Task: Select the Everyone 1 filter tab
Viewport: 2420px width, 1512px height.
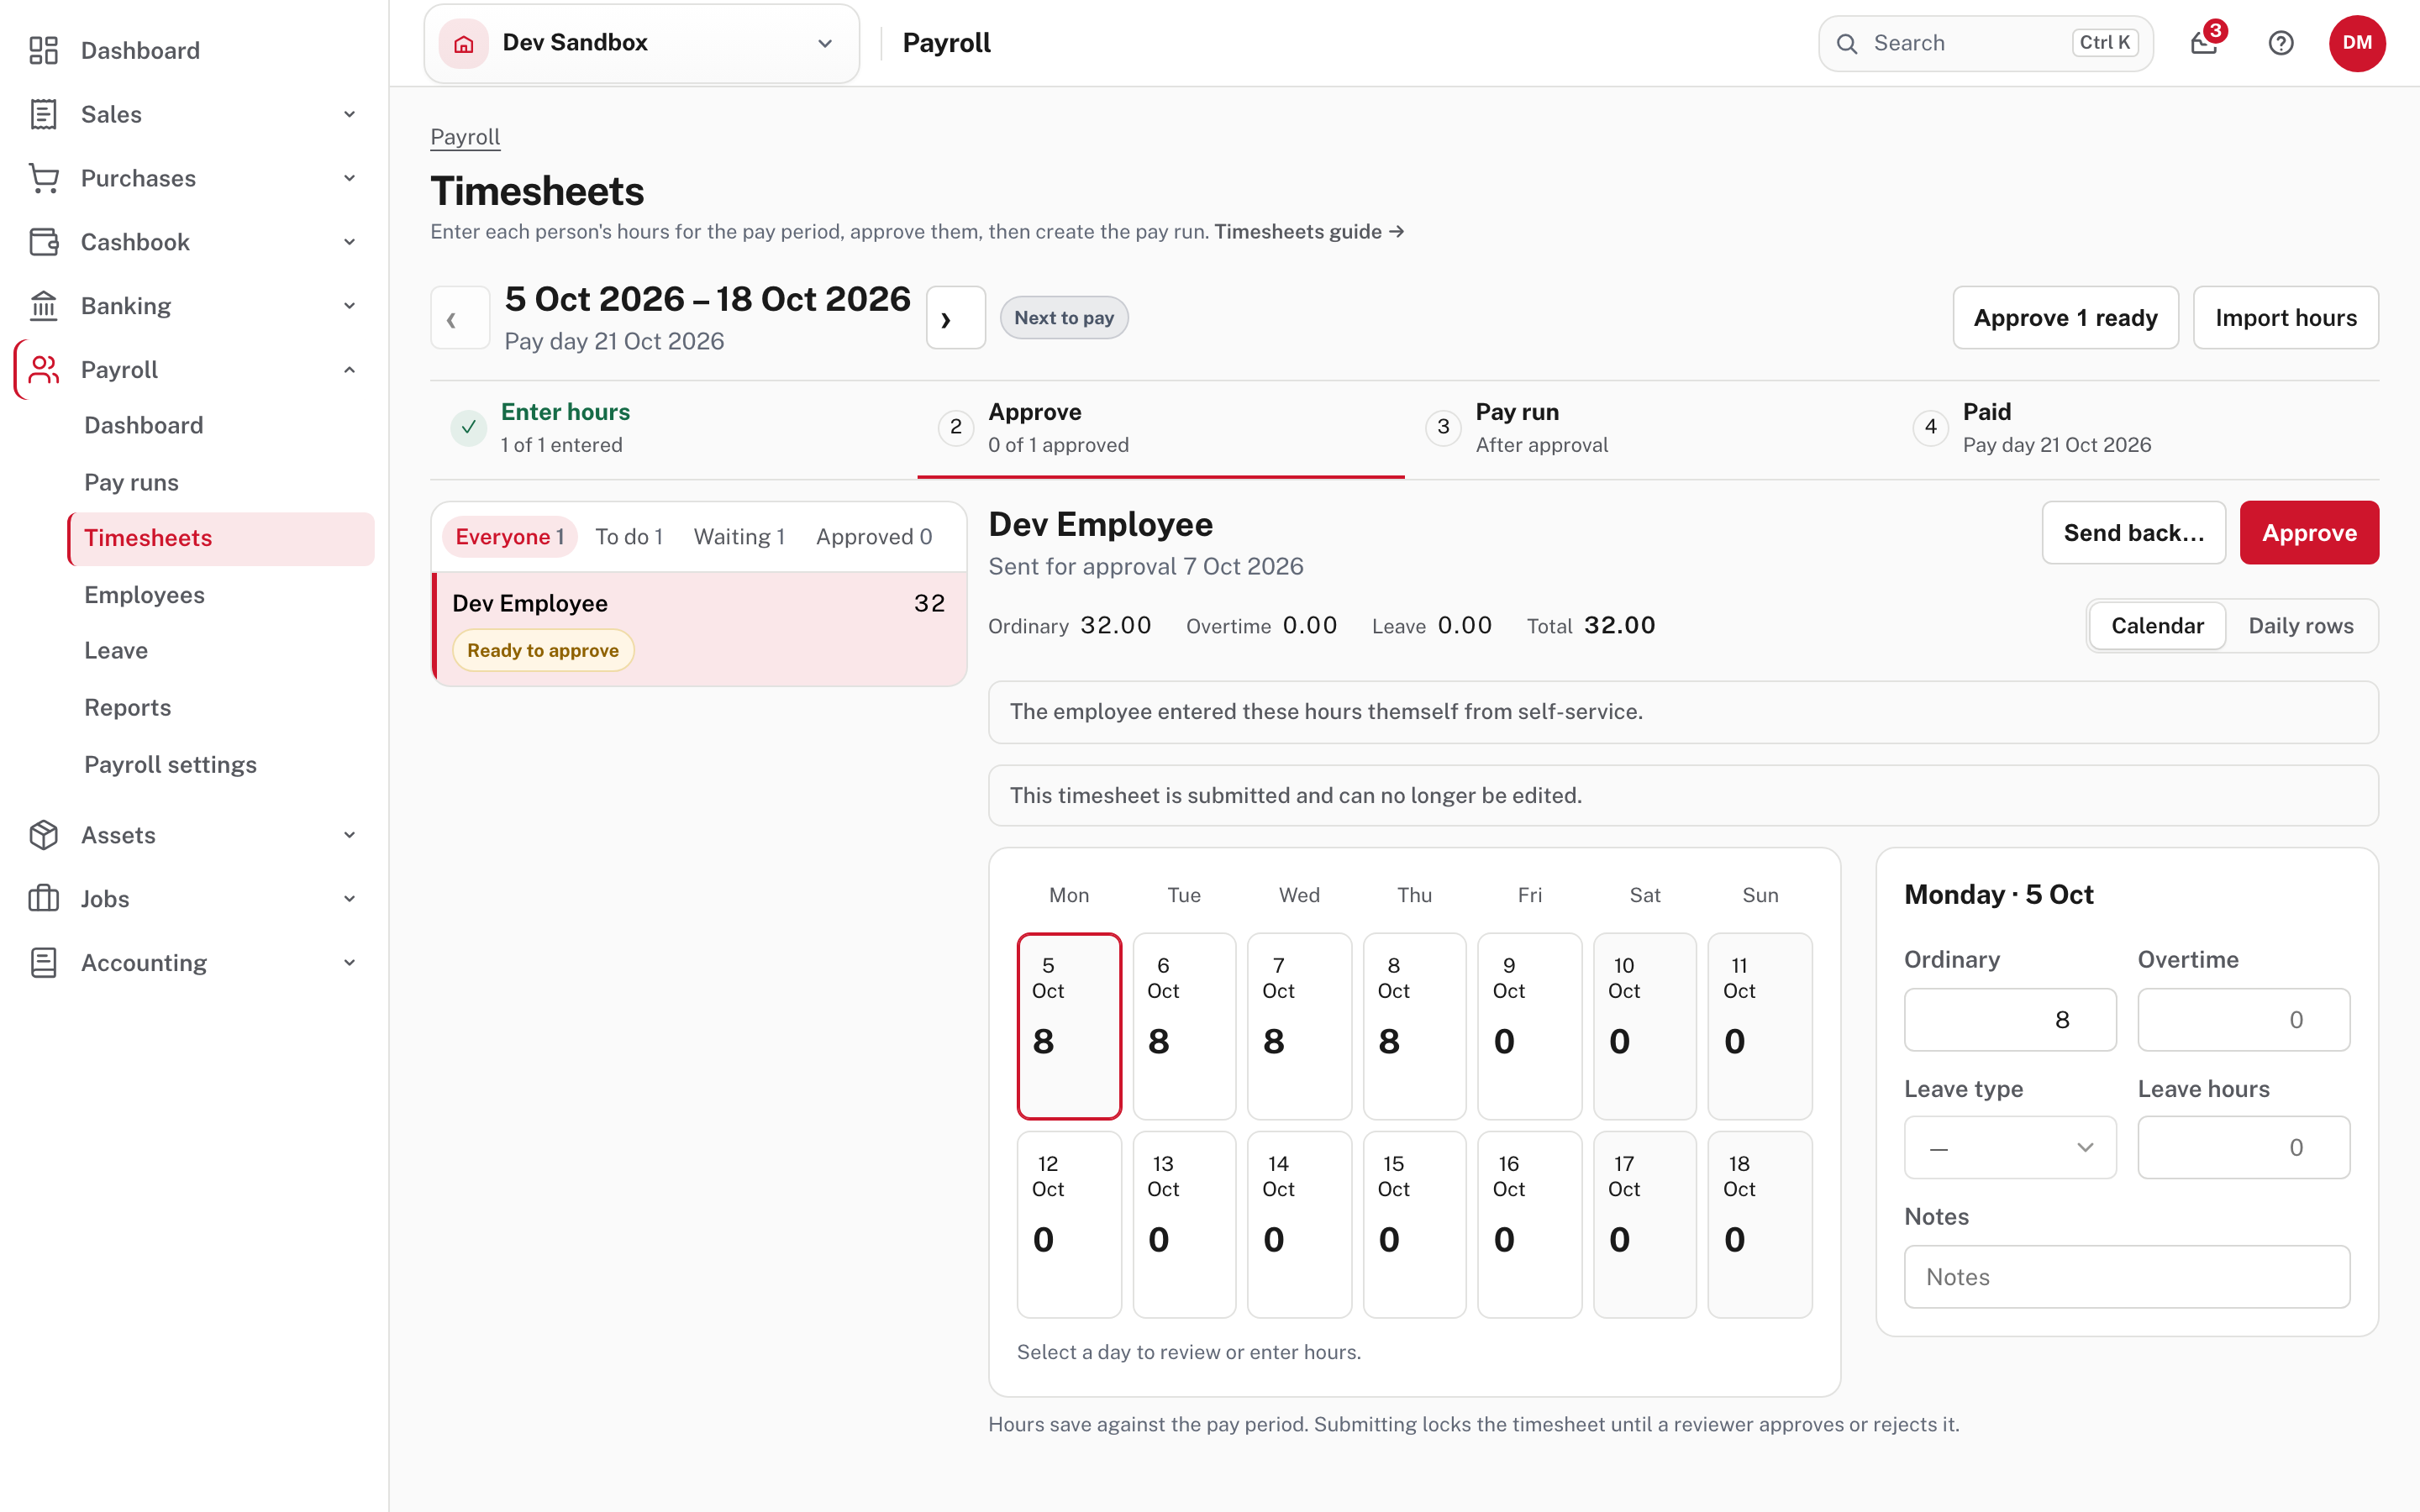Action: [509, 537]
